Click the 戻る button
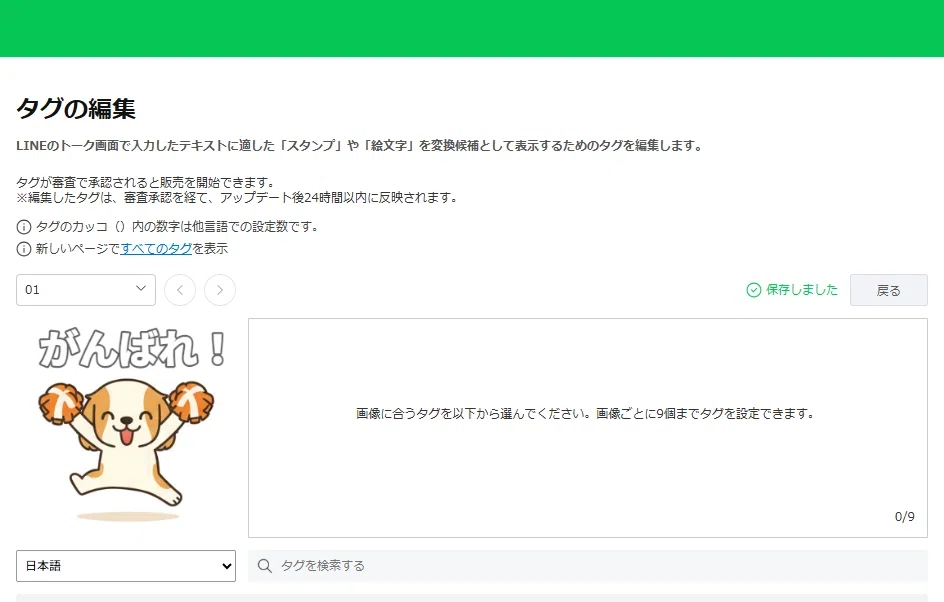Image resolution: width=944 pixels, height=602 pixels. click(x=889, y=290)
